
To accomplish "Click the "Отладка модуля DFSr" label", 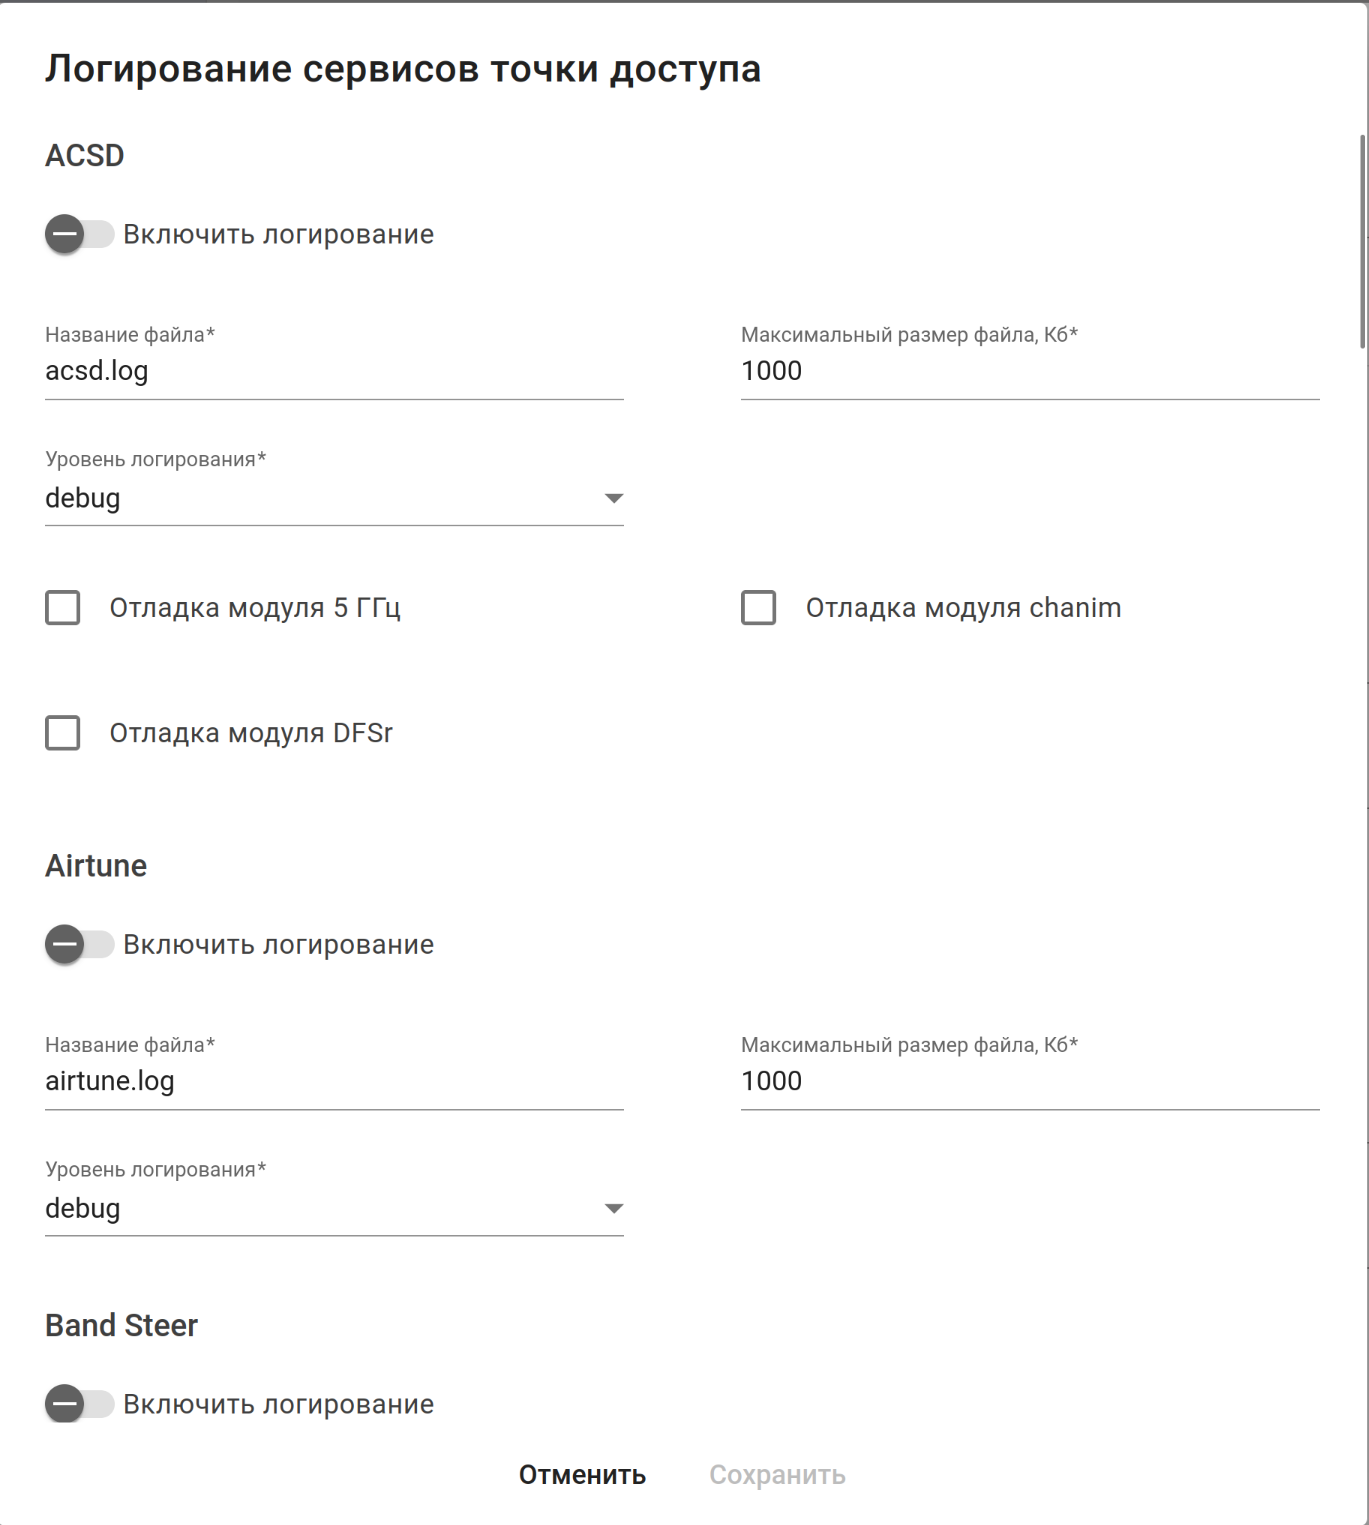I will point(251,733).
